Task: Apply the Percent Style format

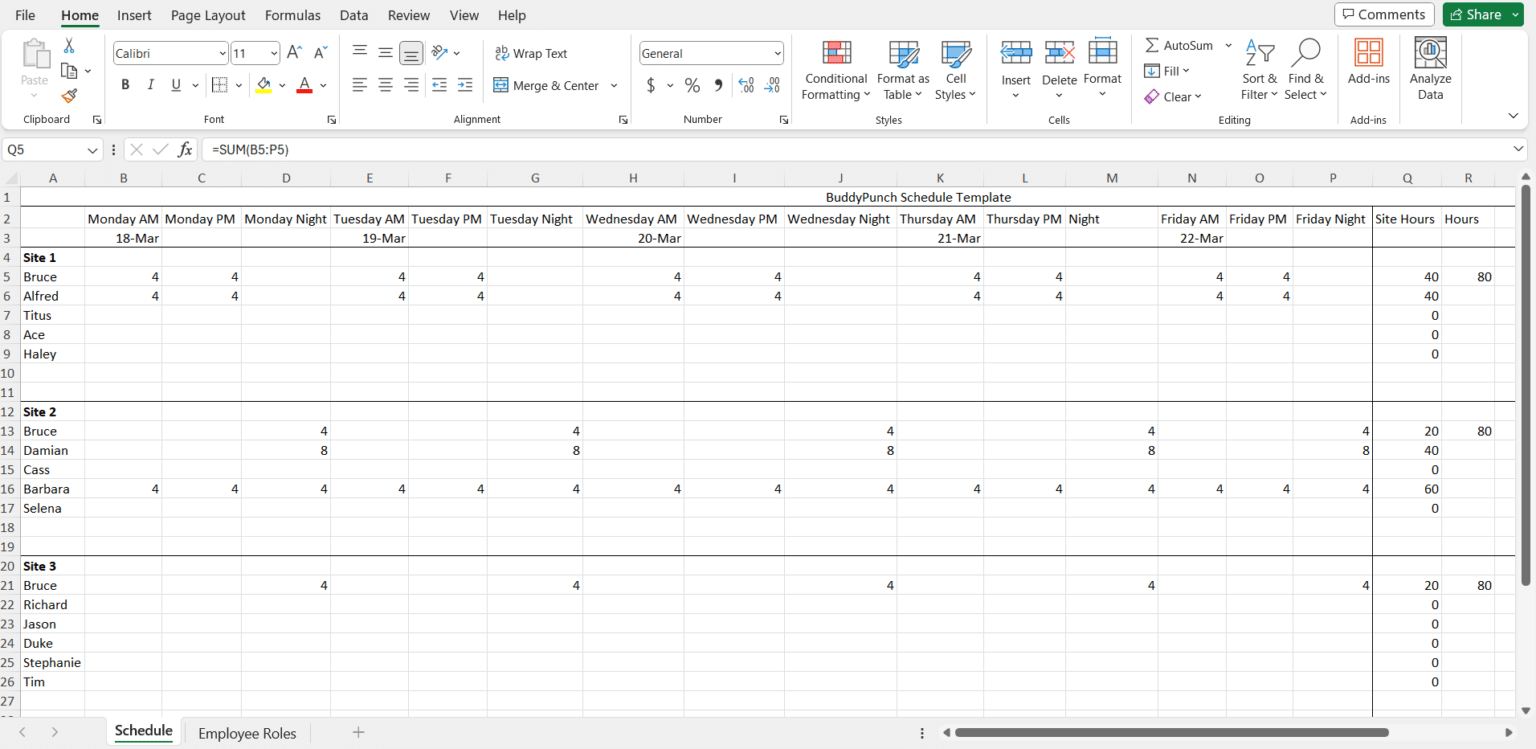Action: 692,85
